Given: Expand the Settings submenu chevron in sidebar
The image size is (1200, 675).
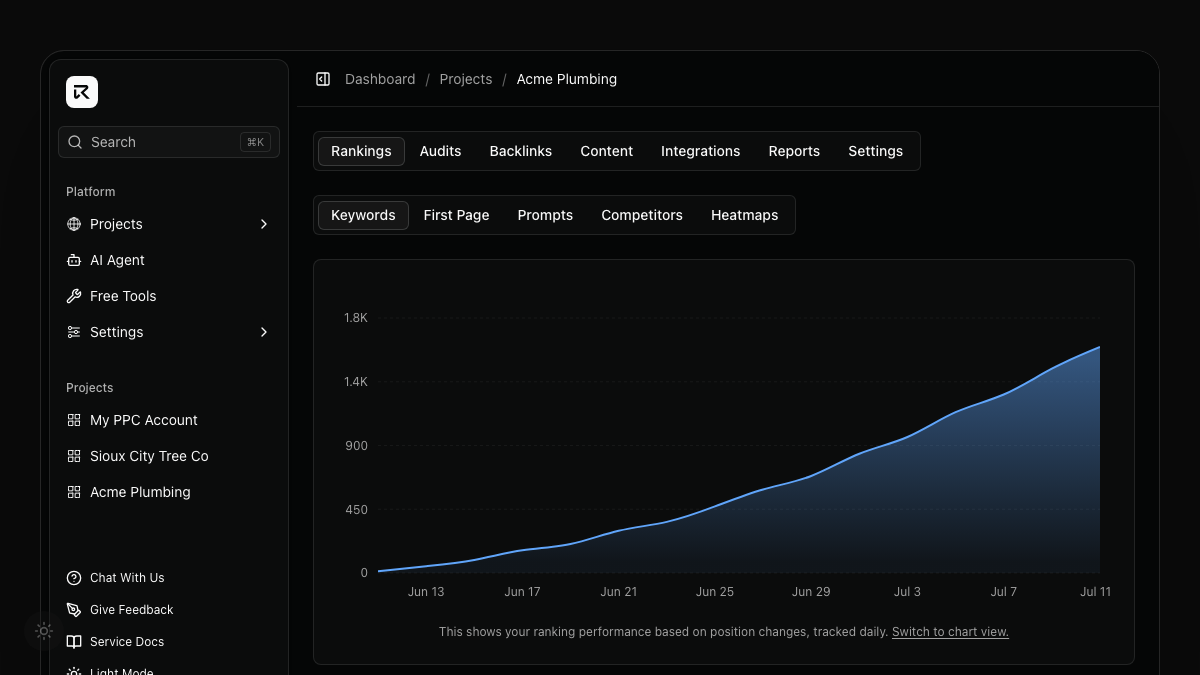Looking at the screenshot, I should (264, 332).
